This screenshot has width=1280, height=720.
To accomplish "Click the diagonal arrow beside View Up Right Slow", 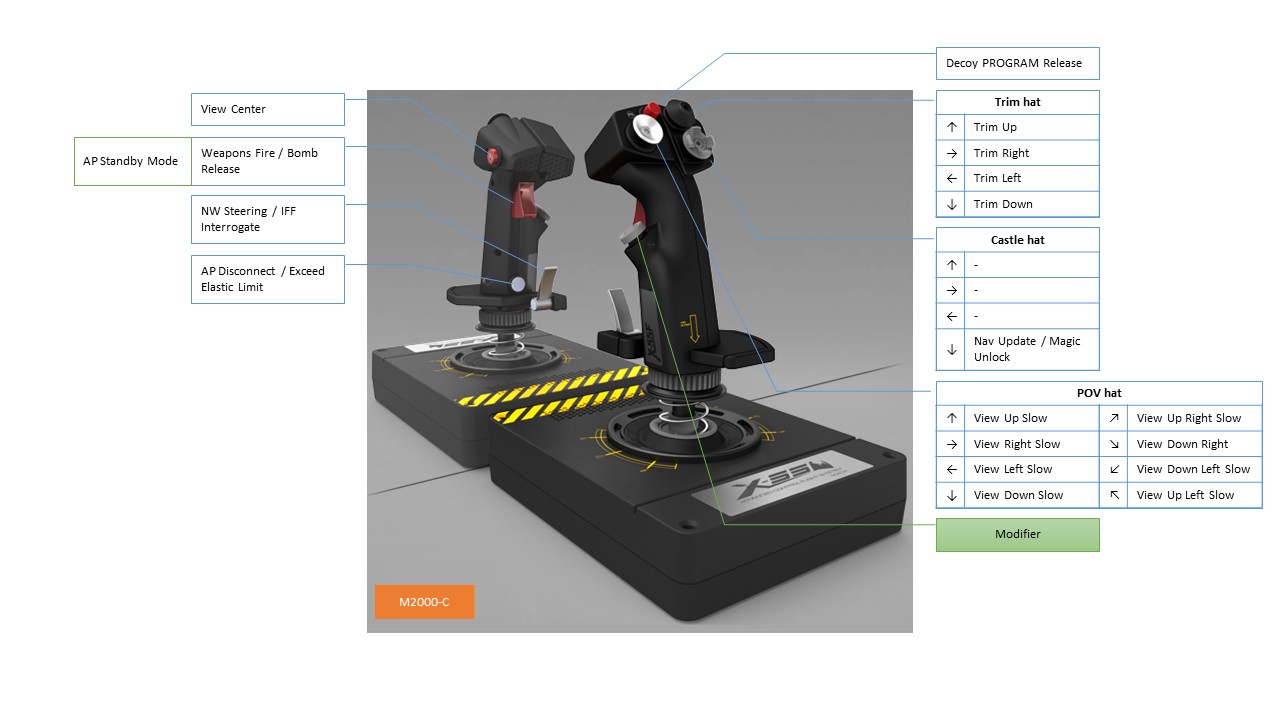I will coord(1114,418).
